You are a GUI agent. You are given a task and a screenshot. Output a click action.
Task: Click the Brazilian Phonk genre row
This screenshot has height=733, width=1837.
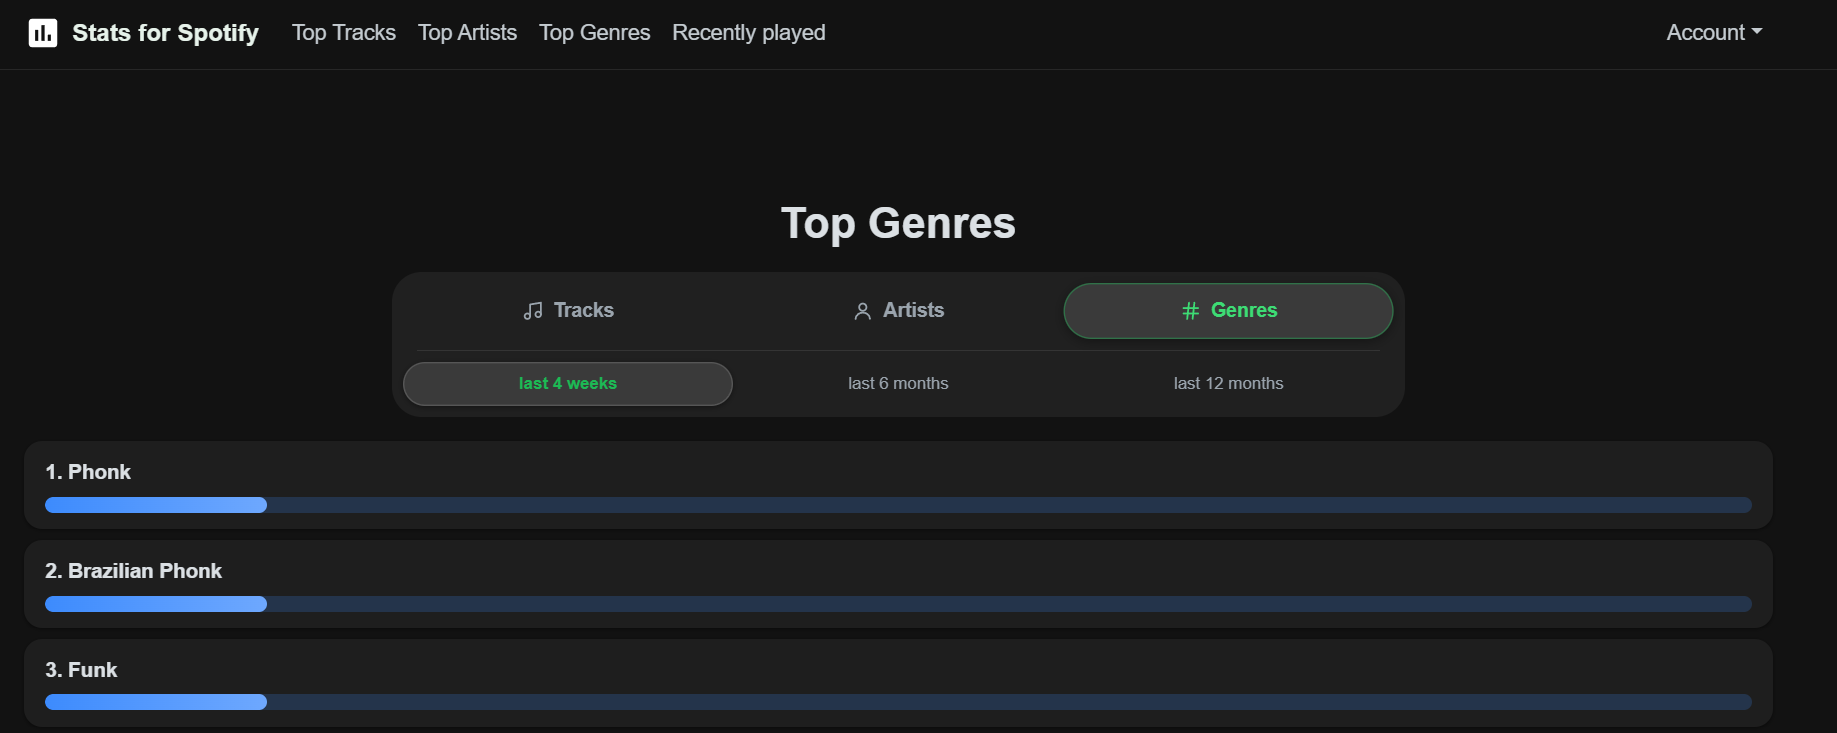[x=898, y=584]
